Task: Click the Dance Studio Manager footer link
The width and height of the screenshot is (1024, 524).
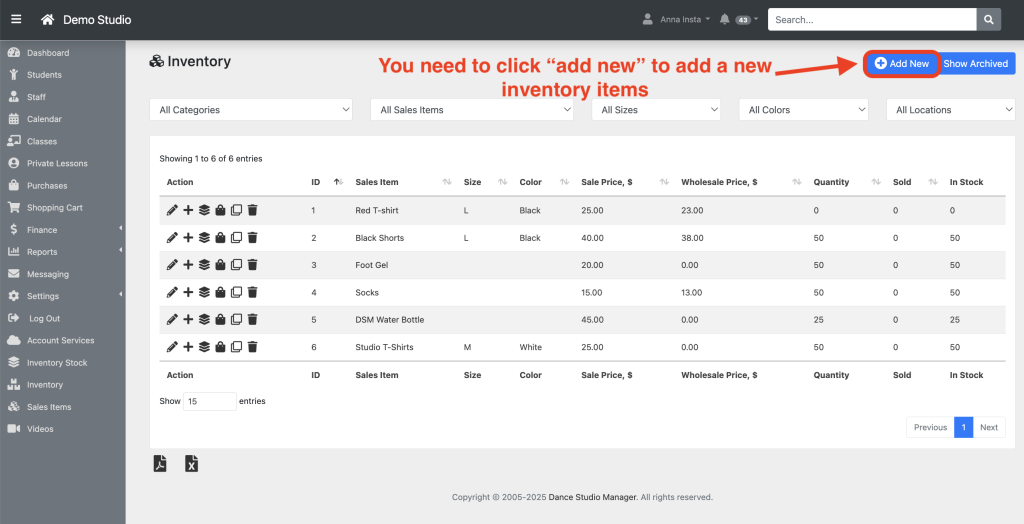Action: 592,497
